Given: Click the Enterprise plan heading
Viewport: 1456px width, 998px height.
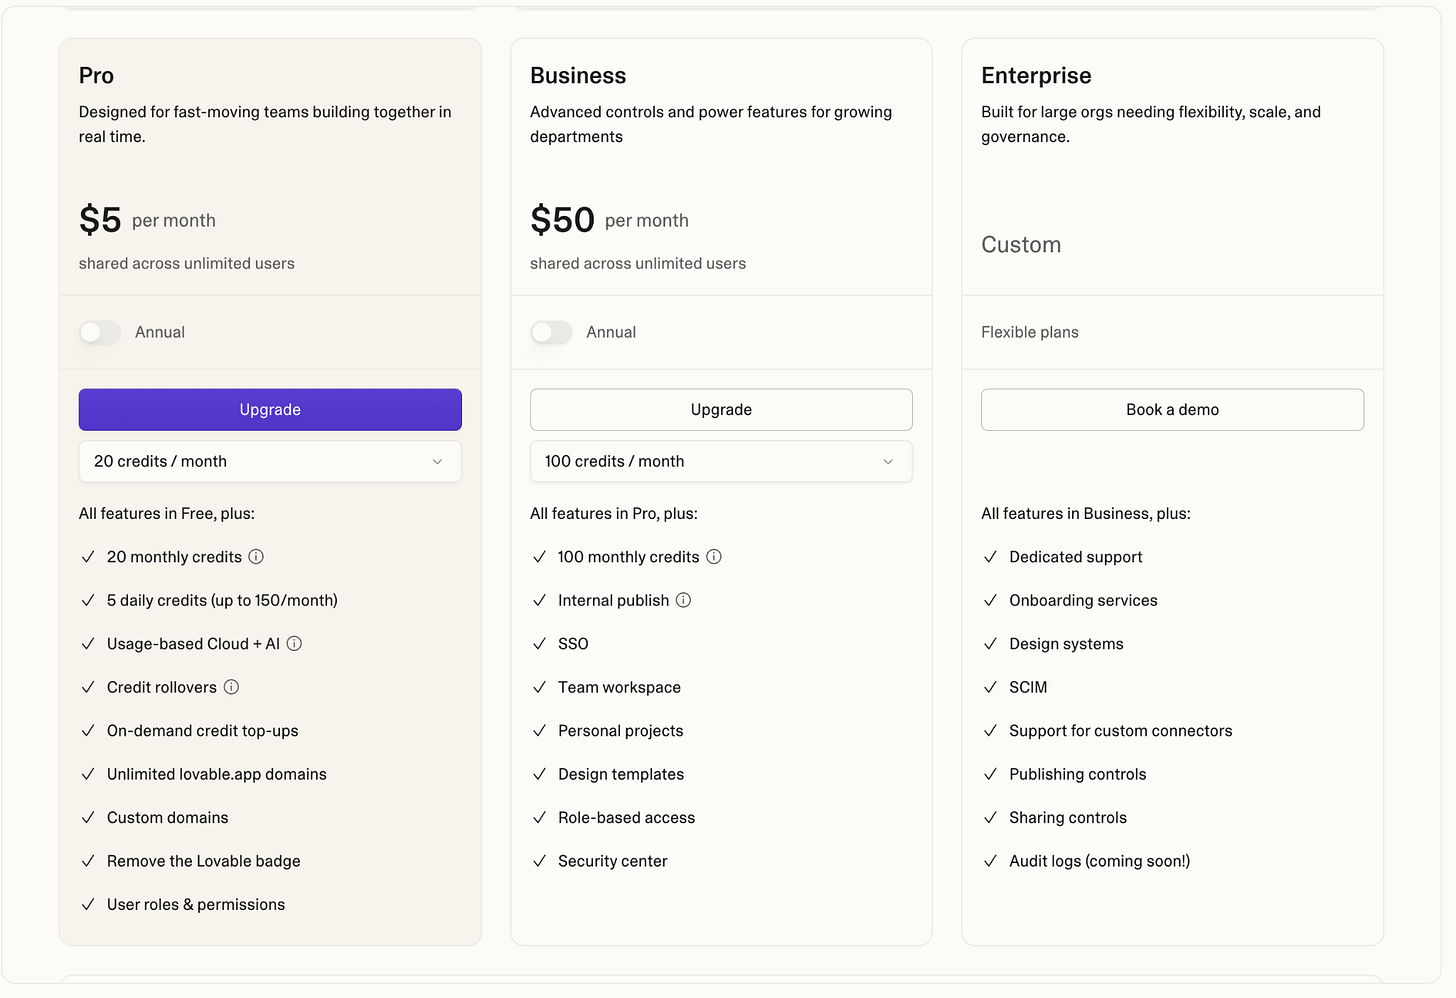Looking at the screenshot, I should tap(1036, 76).
